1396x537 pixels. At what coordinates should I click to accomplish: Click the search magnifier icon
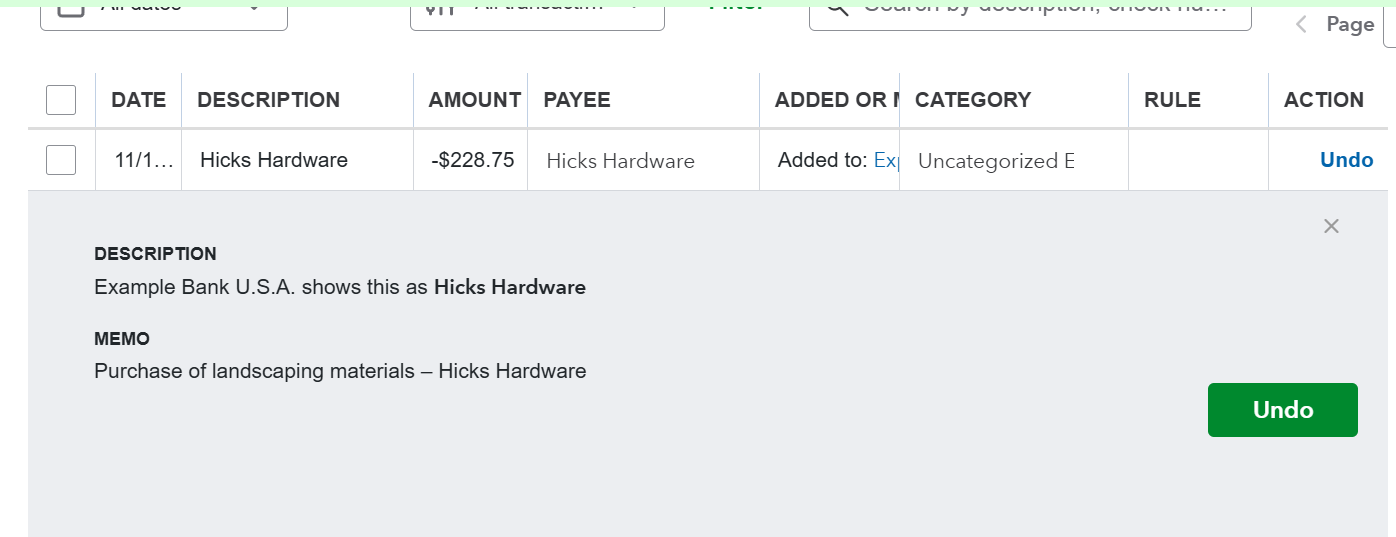coord(836,8)
